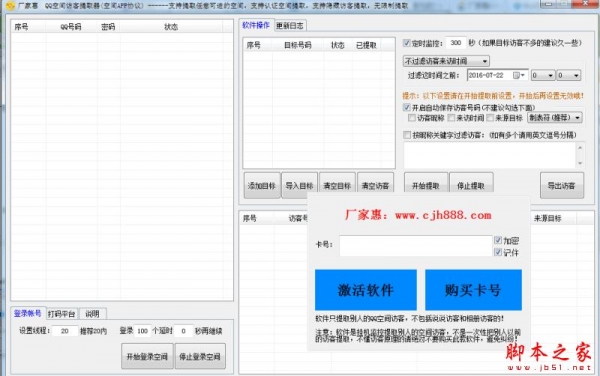This screenshot has height=376, width=600.
Task: Enable the 访客昵称 checkbox
Action: click(x=412, y=118)
